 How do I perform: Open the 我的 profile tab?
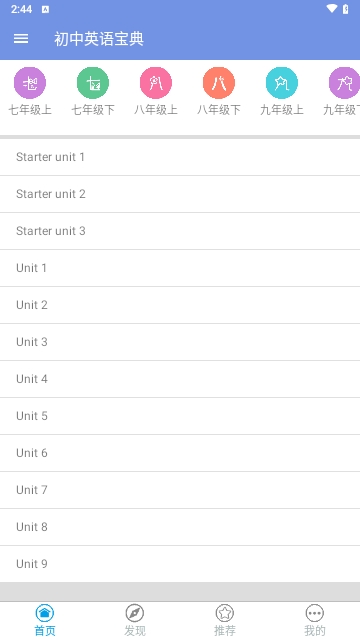315,620
